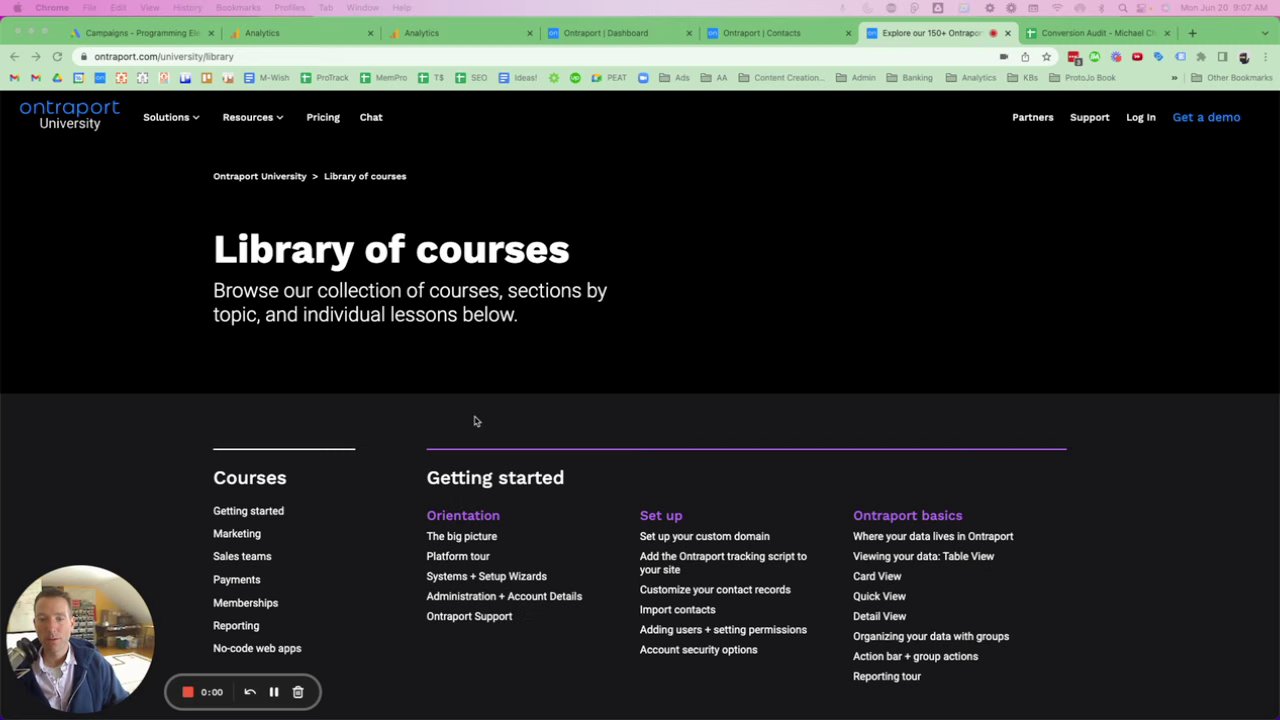Open the Orientation section heading
1280x720 pixels.
(x=463, y=515)
